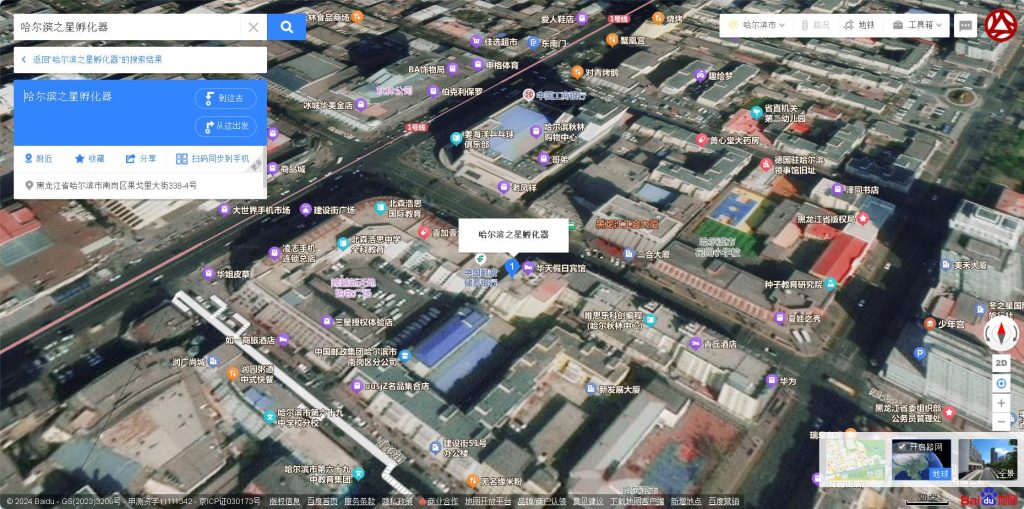Open the 地图开放平台 footer link
This screenshot has height=509, width=1024.
pos(488,501)
